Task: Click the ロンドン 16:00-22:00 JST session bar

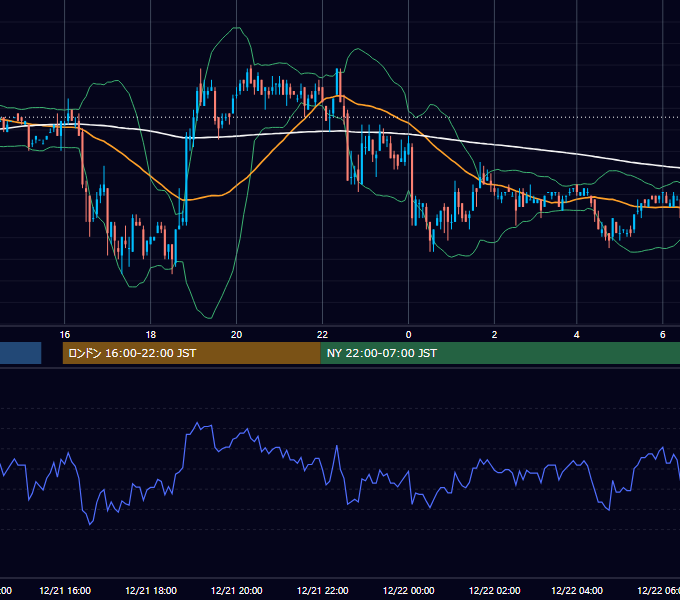Action: tap(191, 353)
